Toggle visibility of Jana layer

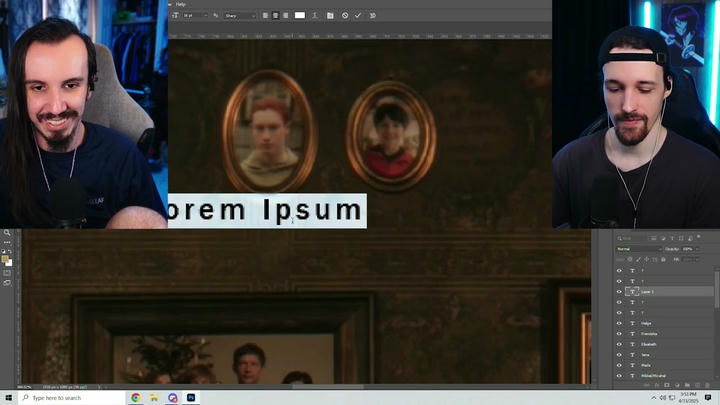click(x=619, y=355)
